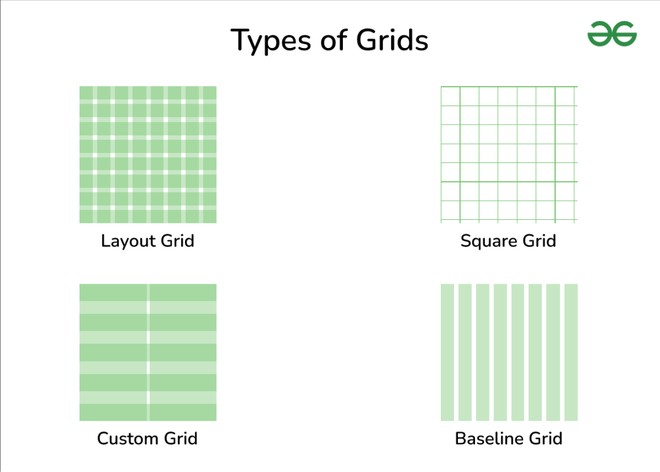Viewport: 660px width, 472px height.
Task: Click the top-left cell of the Square Grid
Action: tap(450, 96)
